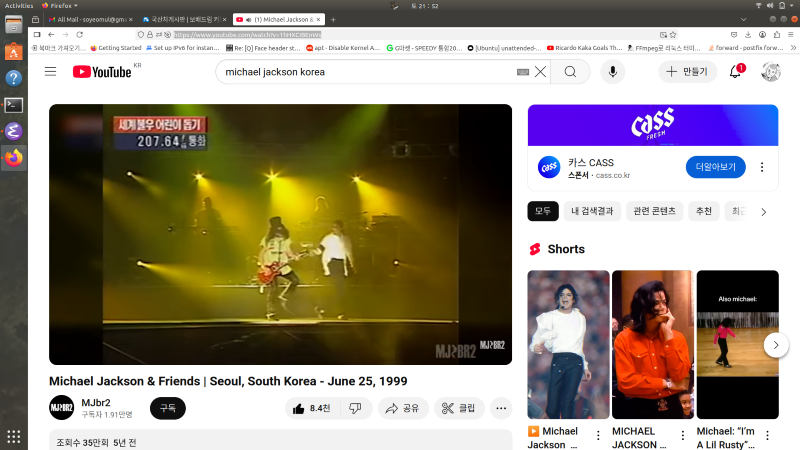The image size is (800, 450).
Task: Open Activities overview
Action: (x=19, y=6)
